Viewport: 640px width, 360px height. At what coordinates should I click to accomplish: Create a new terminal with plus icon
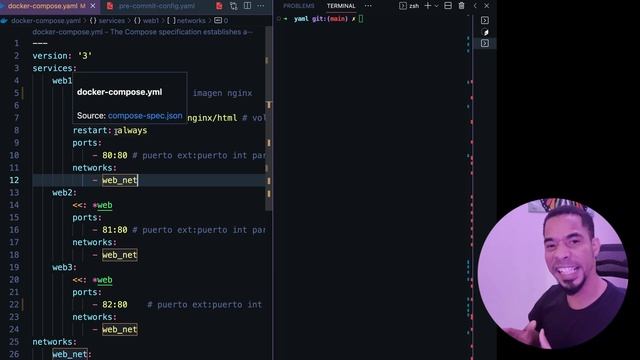pyautogui.click(x=427, y=6)
